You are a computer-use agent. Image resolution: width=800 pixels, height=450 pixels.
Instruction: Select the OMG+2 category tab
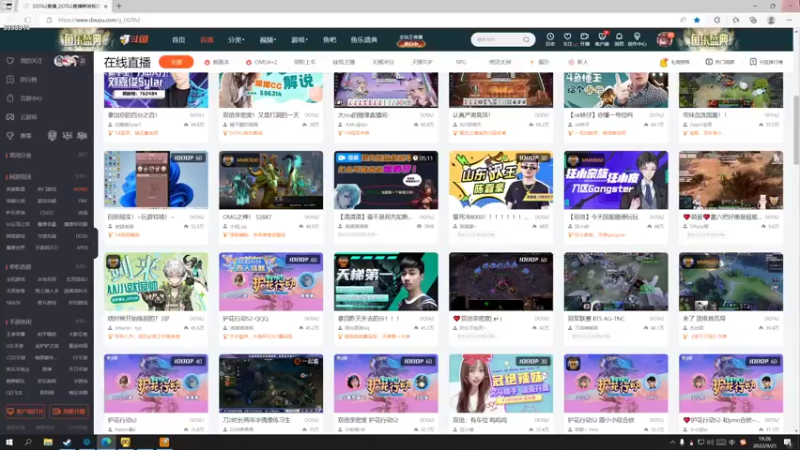262,62
